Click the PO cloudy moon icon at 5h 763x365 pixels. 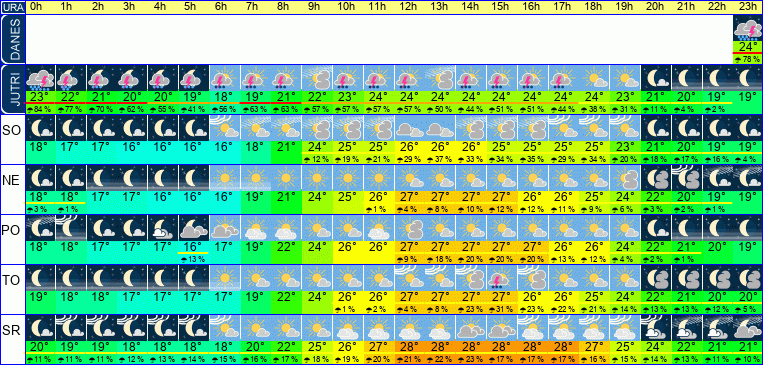(194, 228)
